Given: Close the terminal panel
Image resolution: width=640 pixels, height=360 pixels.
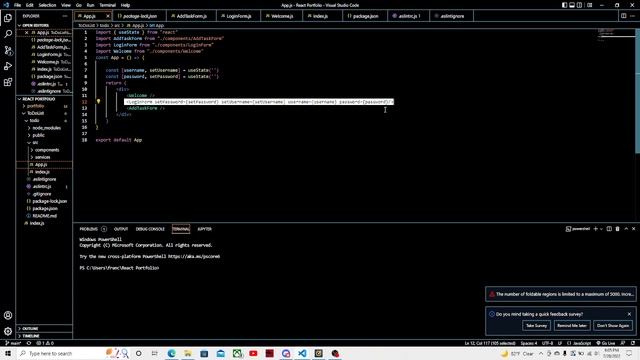Looking at the screenshot, I should point(633,229).
